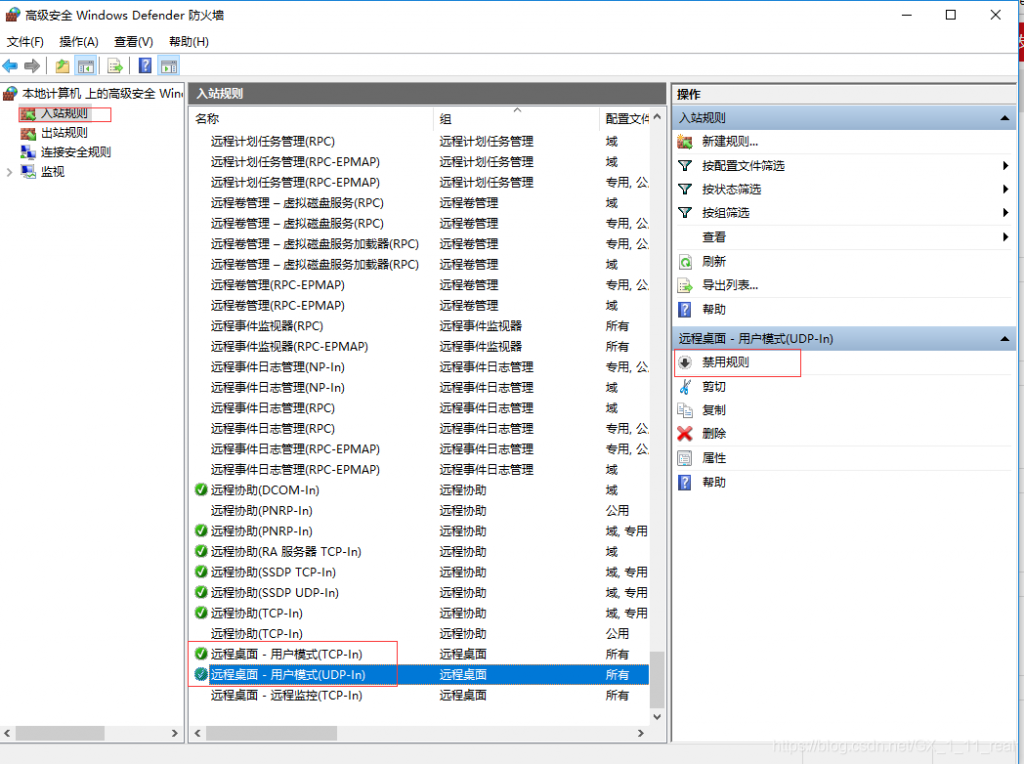This screenshot has height=764, width=1024.
Task: Click the rules list horizontal scrollbar thumb
Action: click(x=272, y=733)
